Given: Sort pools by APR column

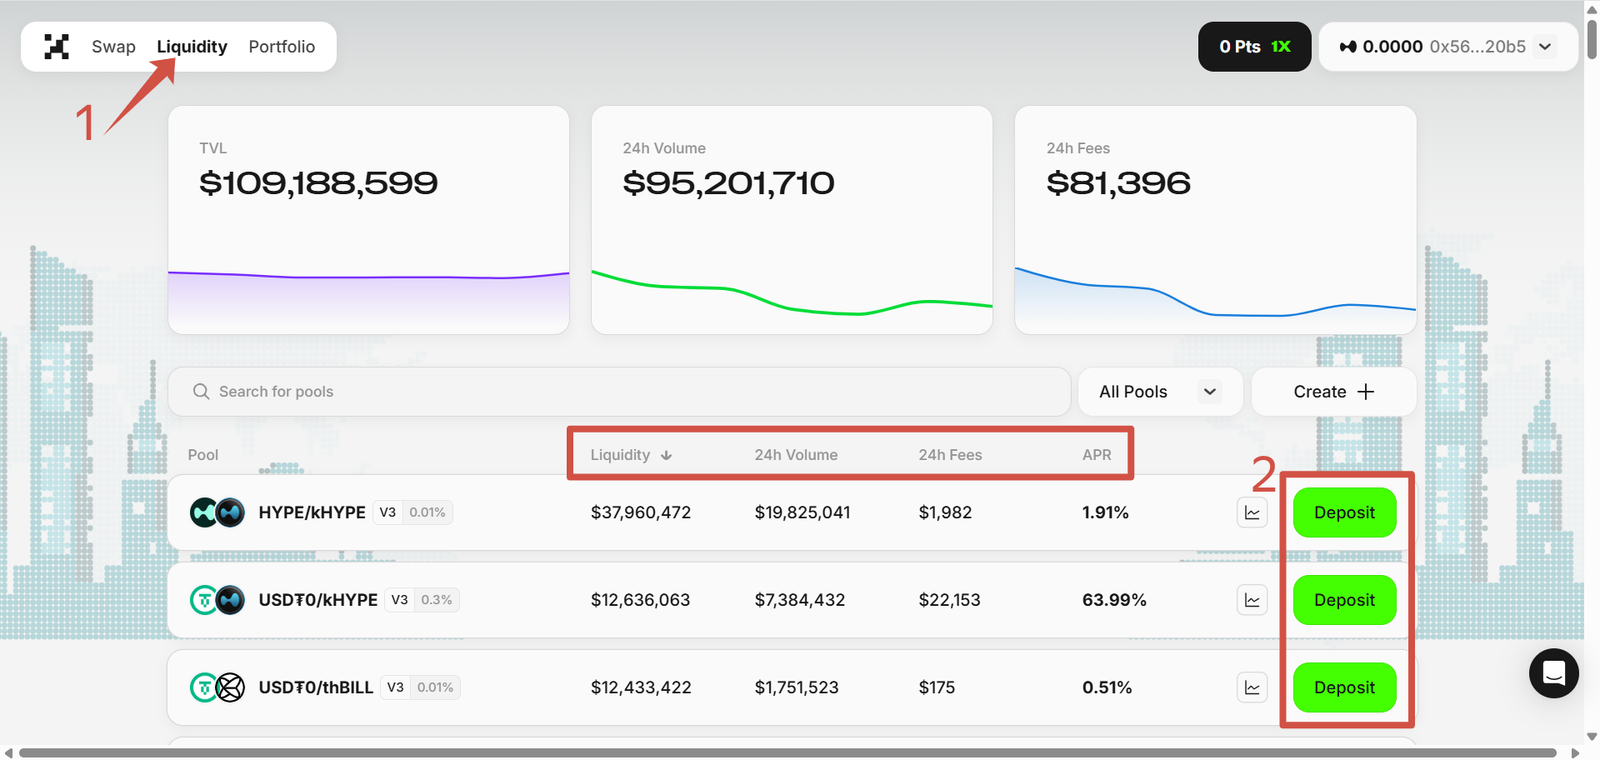Looking at the screenshot, I should pyautogui.click(x=1096, y=455).
